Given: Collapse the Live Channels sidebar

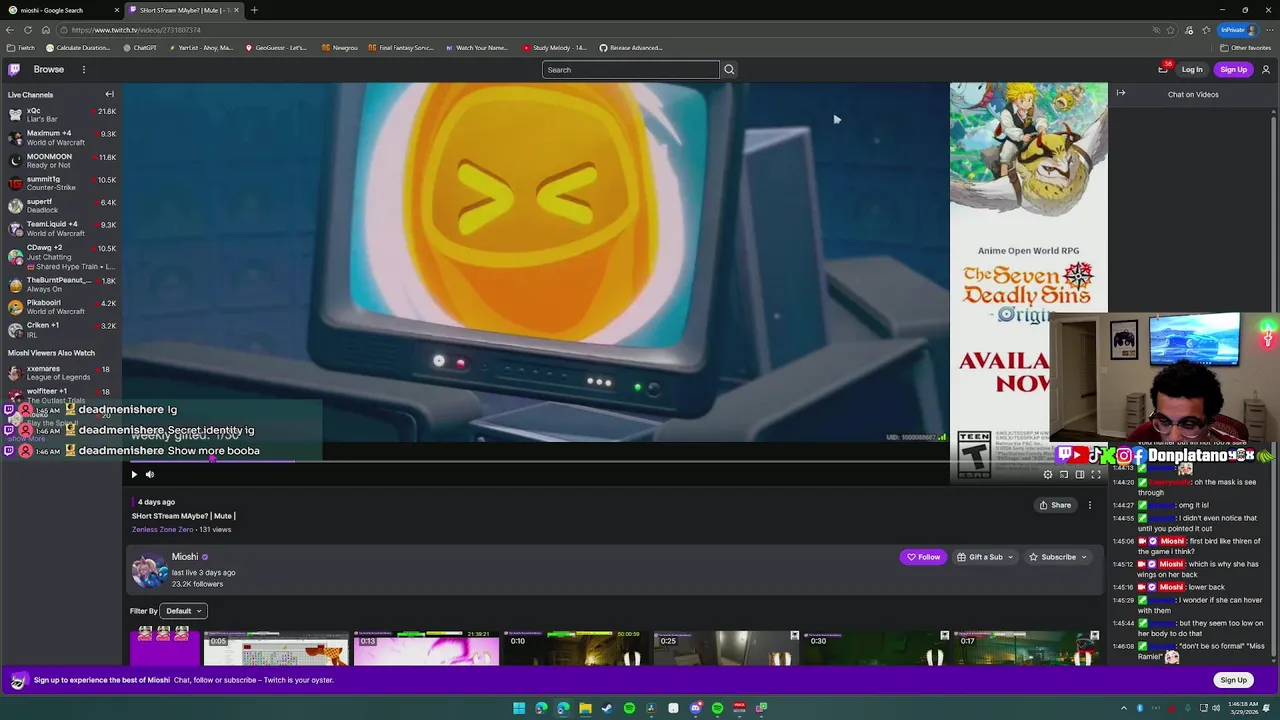Looking at the screenshot, I should pos(110,94).
